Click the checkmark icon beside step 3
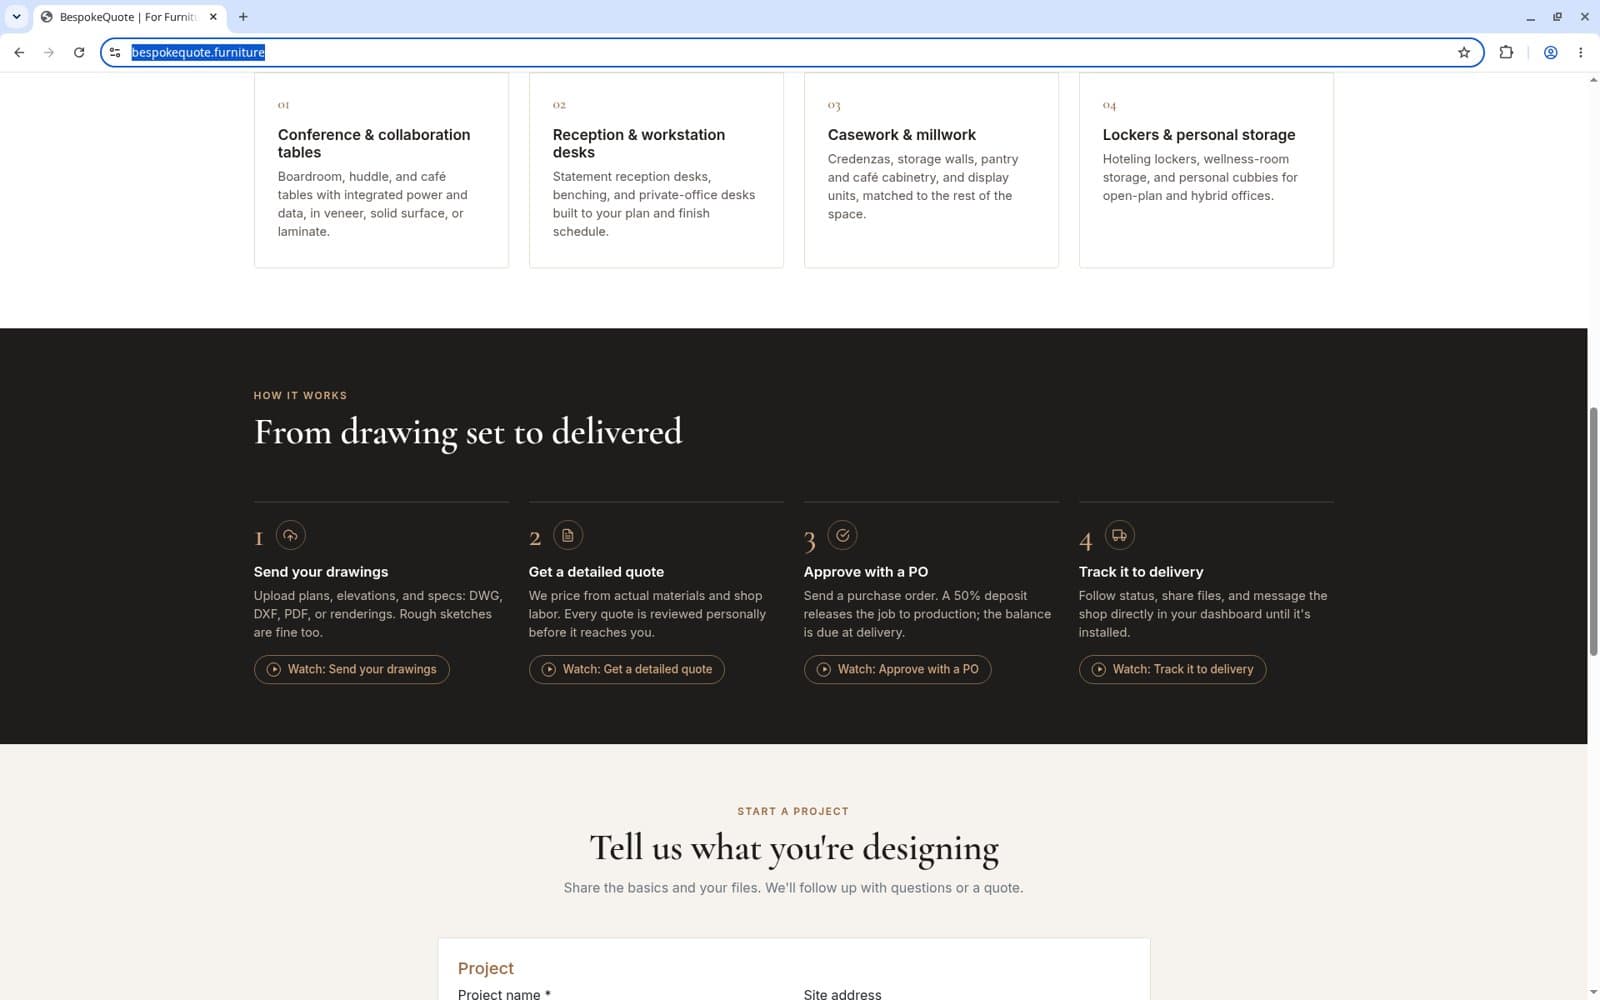Screen dimensions: 1600x1000 843,535
